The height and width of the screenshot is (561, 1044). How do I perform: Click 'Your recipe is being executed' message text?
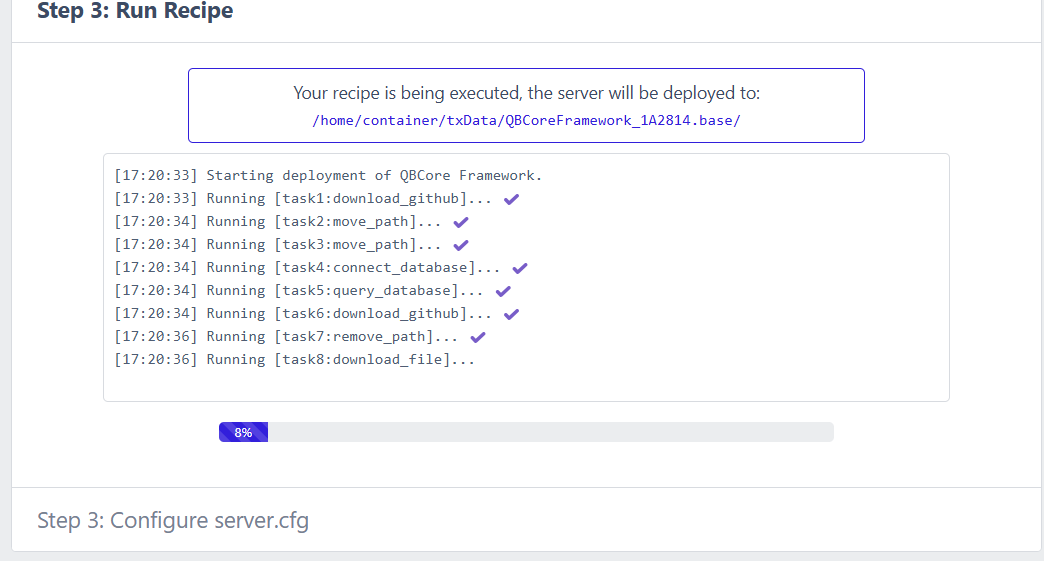click(x=526, y=93)
